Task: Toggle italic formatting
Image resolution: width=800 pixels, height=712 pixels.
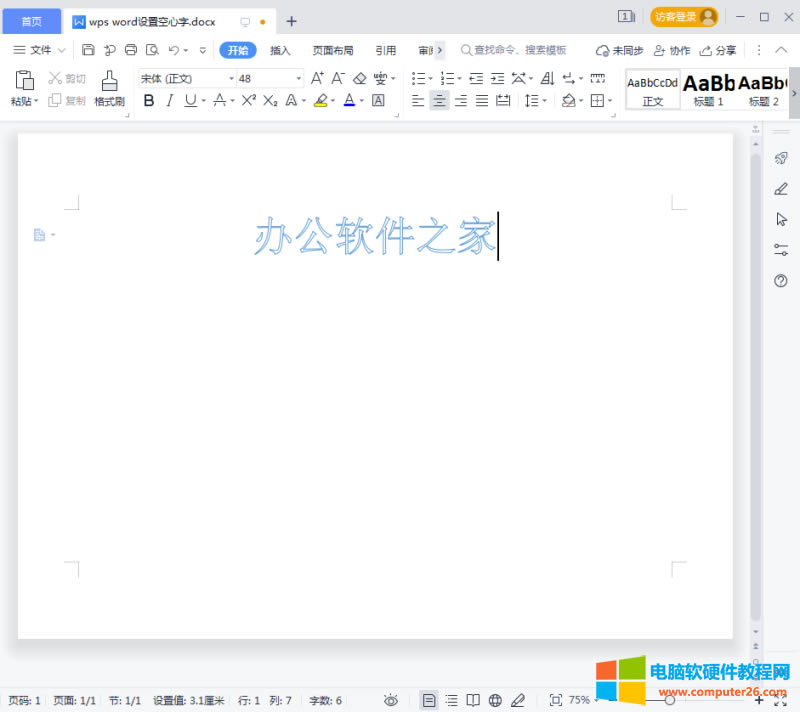Action: tap(170, 100)
